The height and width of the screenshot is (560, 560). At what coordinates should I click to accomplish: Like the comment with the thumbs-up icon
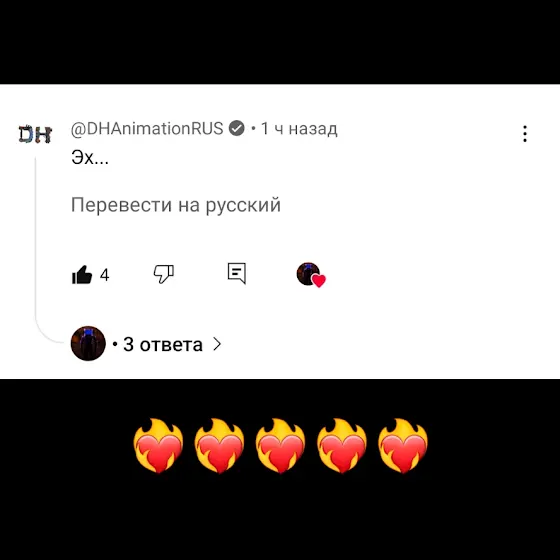(82, 275)
